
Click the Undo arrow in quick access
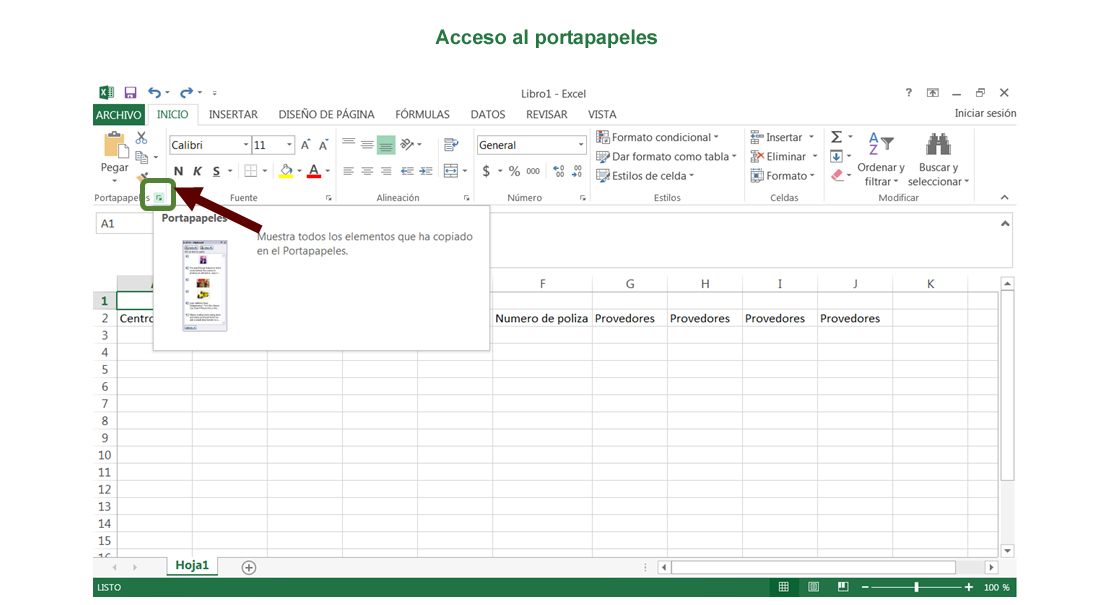pos(154,92)
